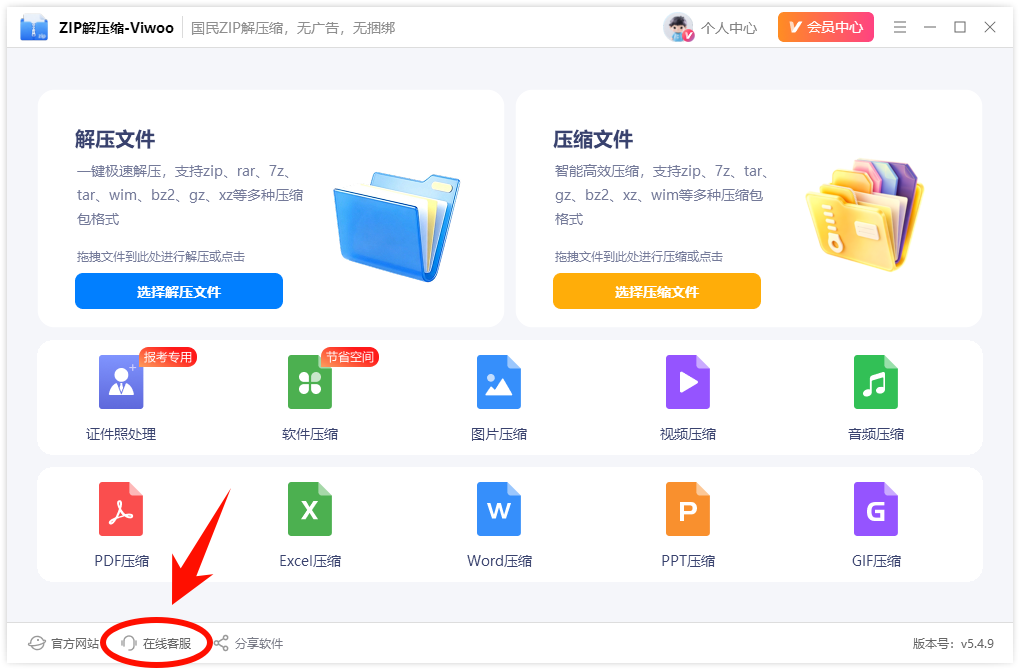Click the 证件照处理 label
Image resolution: width=1020 pixels, height=670 pixels.
121,434
